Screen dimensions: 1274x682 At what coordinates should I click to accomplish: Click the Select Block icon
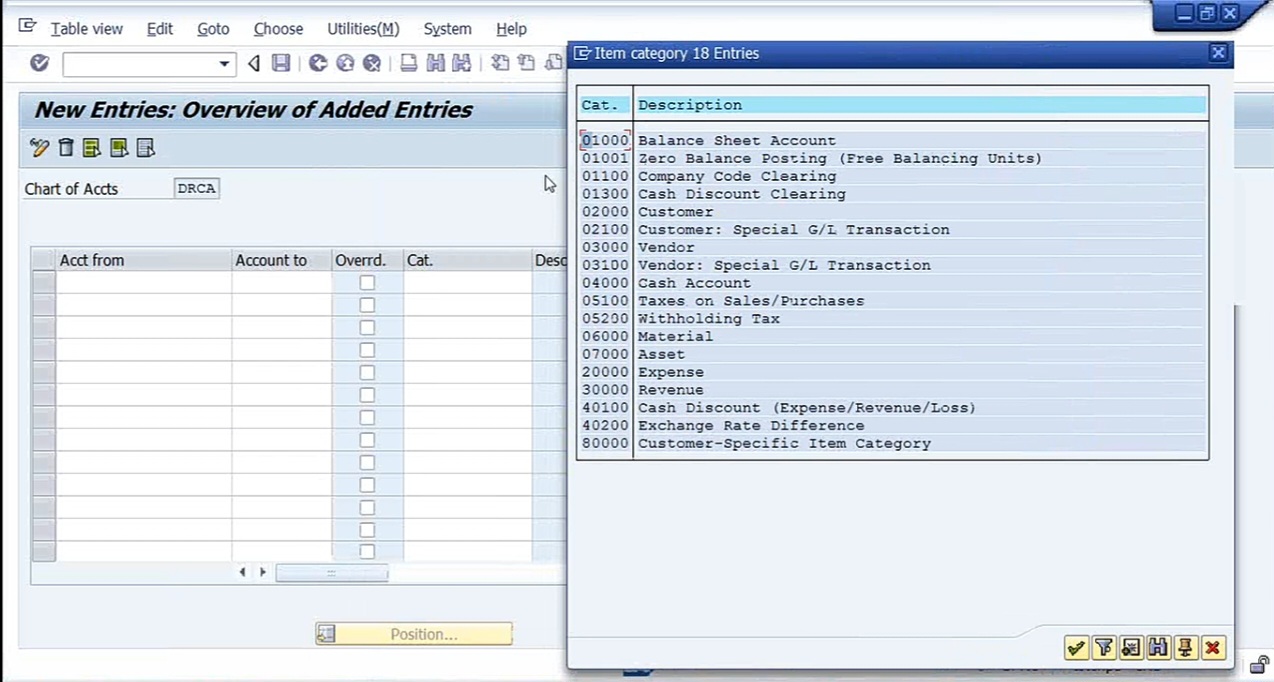(x=119, y=148)
